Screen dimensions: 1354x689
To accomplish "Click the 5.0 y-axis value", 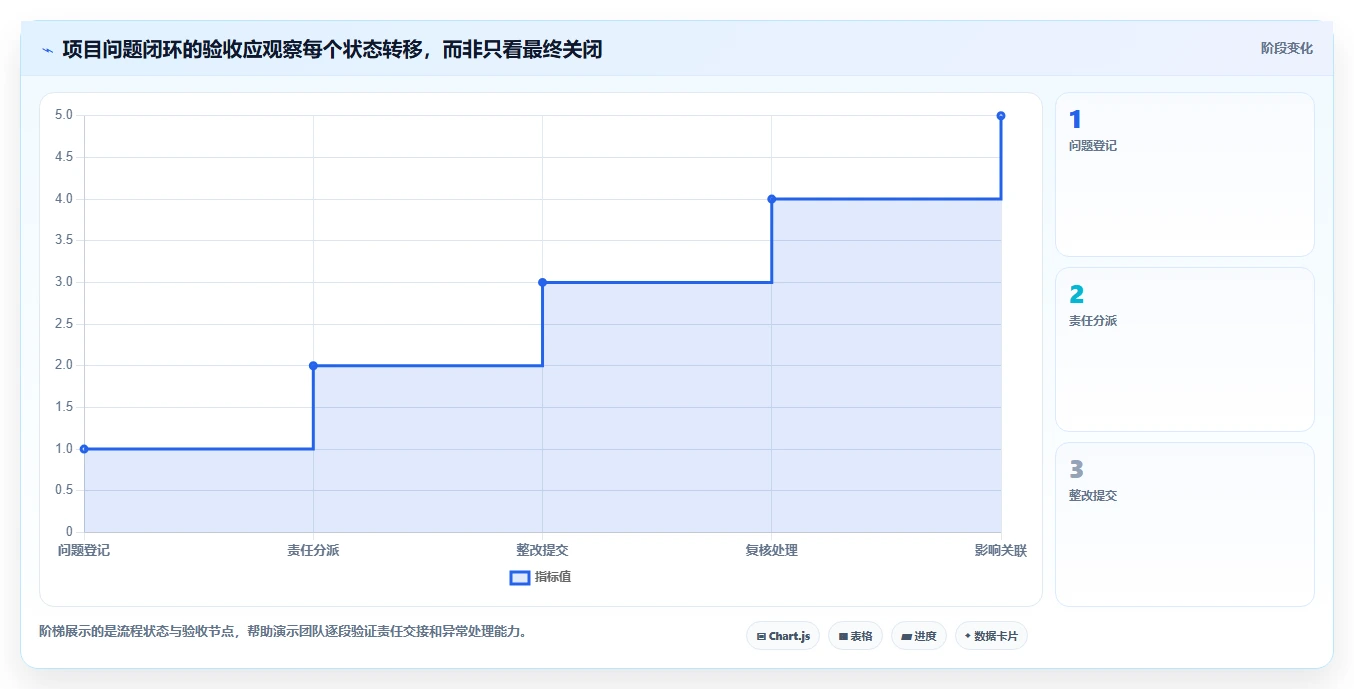I will pyautogui.click(x=64, y=115).
